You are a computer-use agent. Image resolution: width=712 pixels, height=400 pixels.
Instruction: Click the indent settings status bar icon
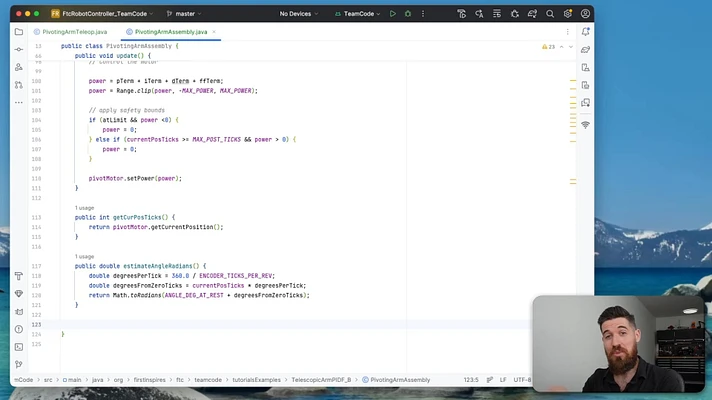(490, 380)
